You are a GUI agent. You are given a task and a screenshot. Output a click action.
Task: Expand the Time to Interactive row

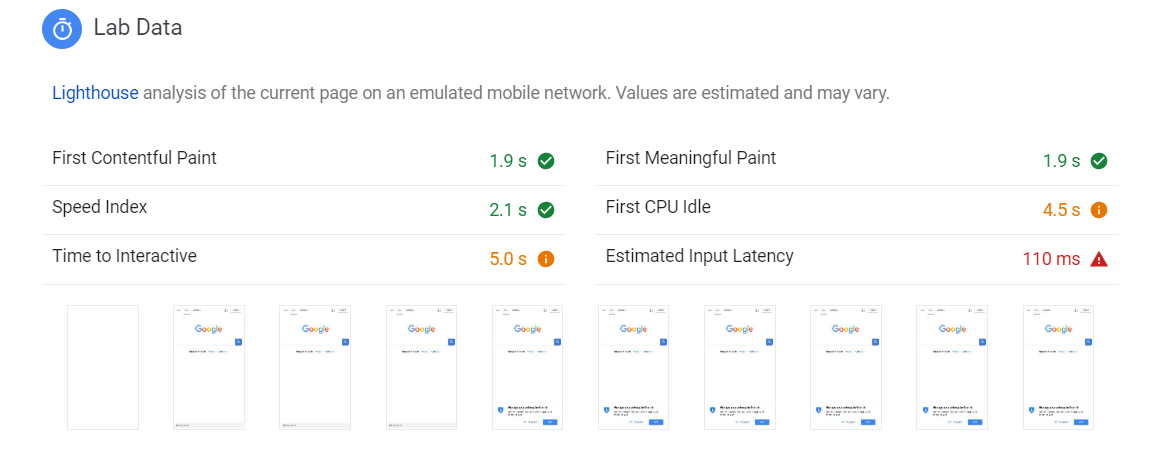coord(124,256)
